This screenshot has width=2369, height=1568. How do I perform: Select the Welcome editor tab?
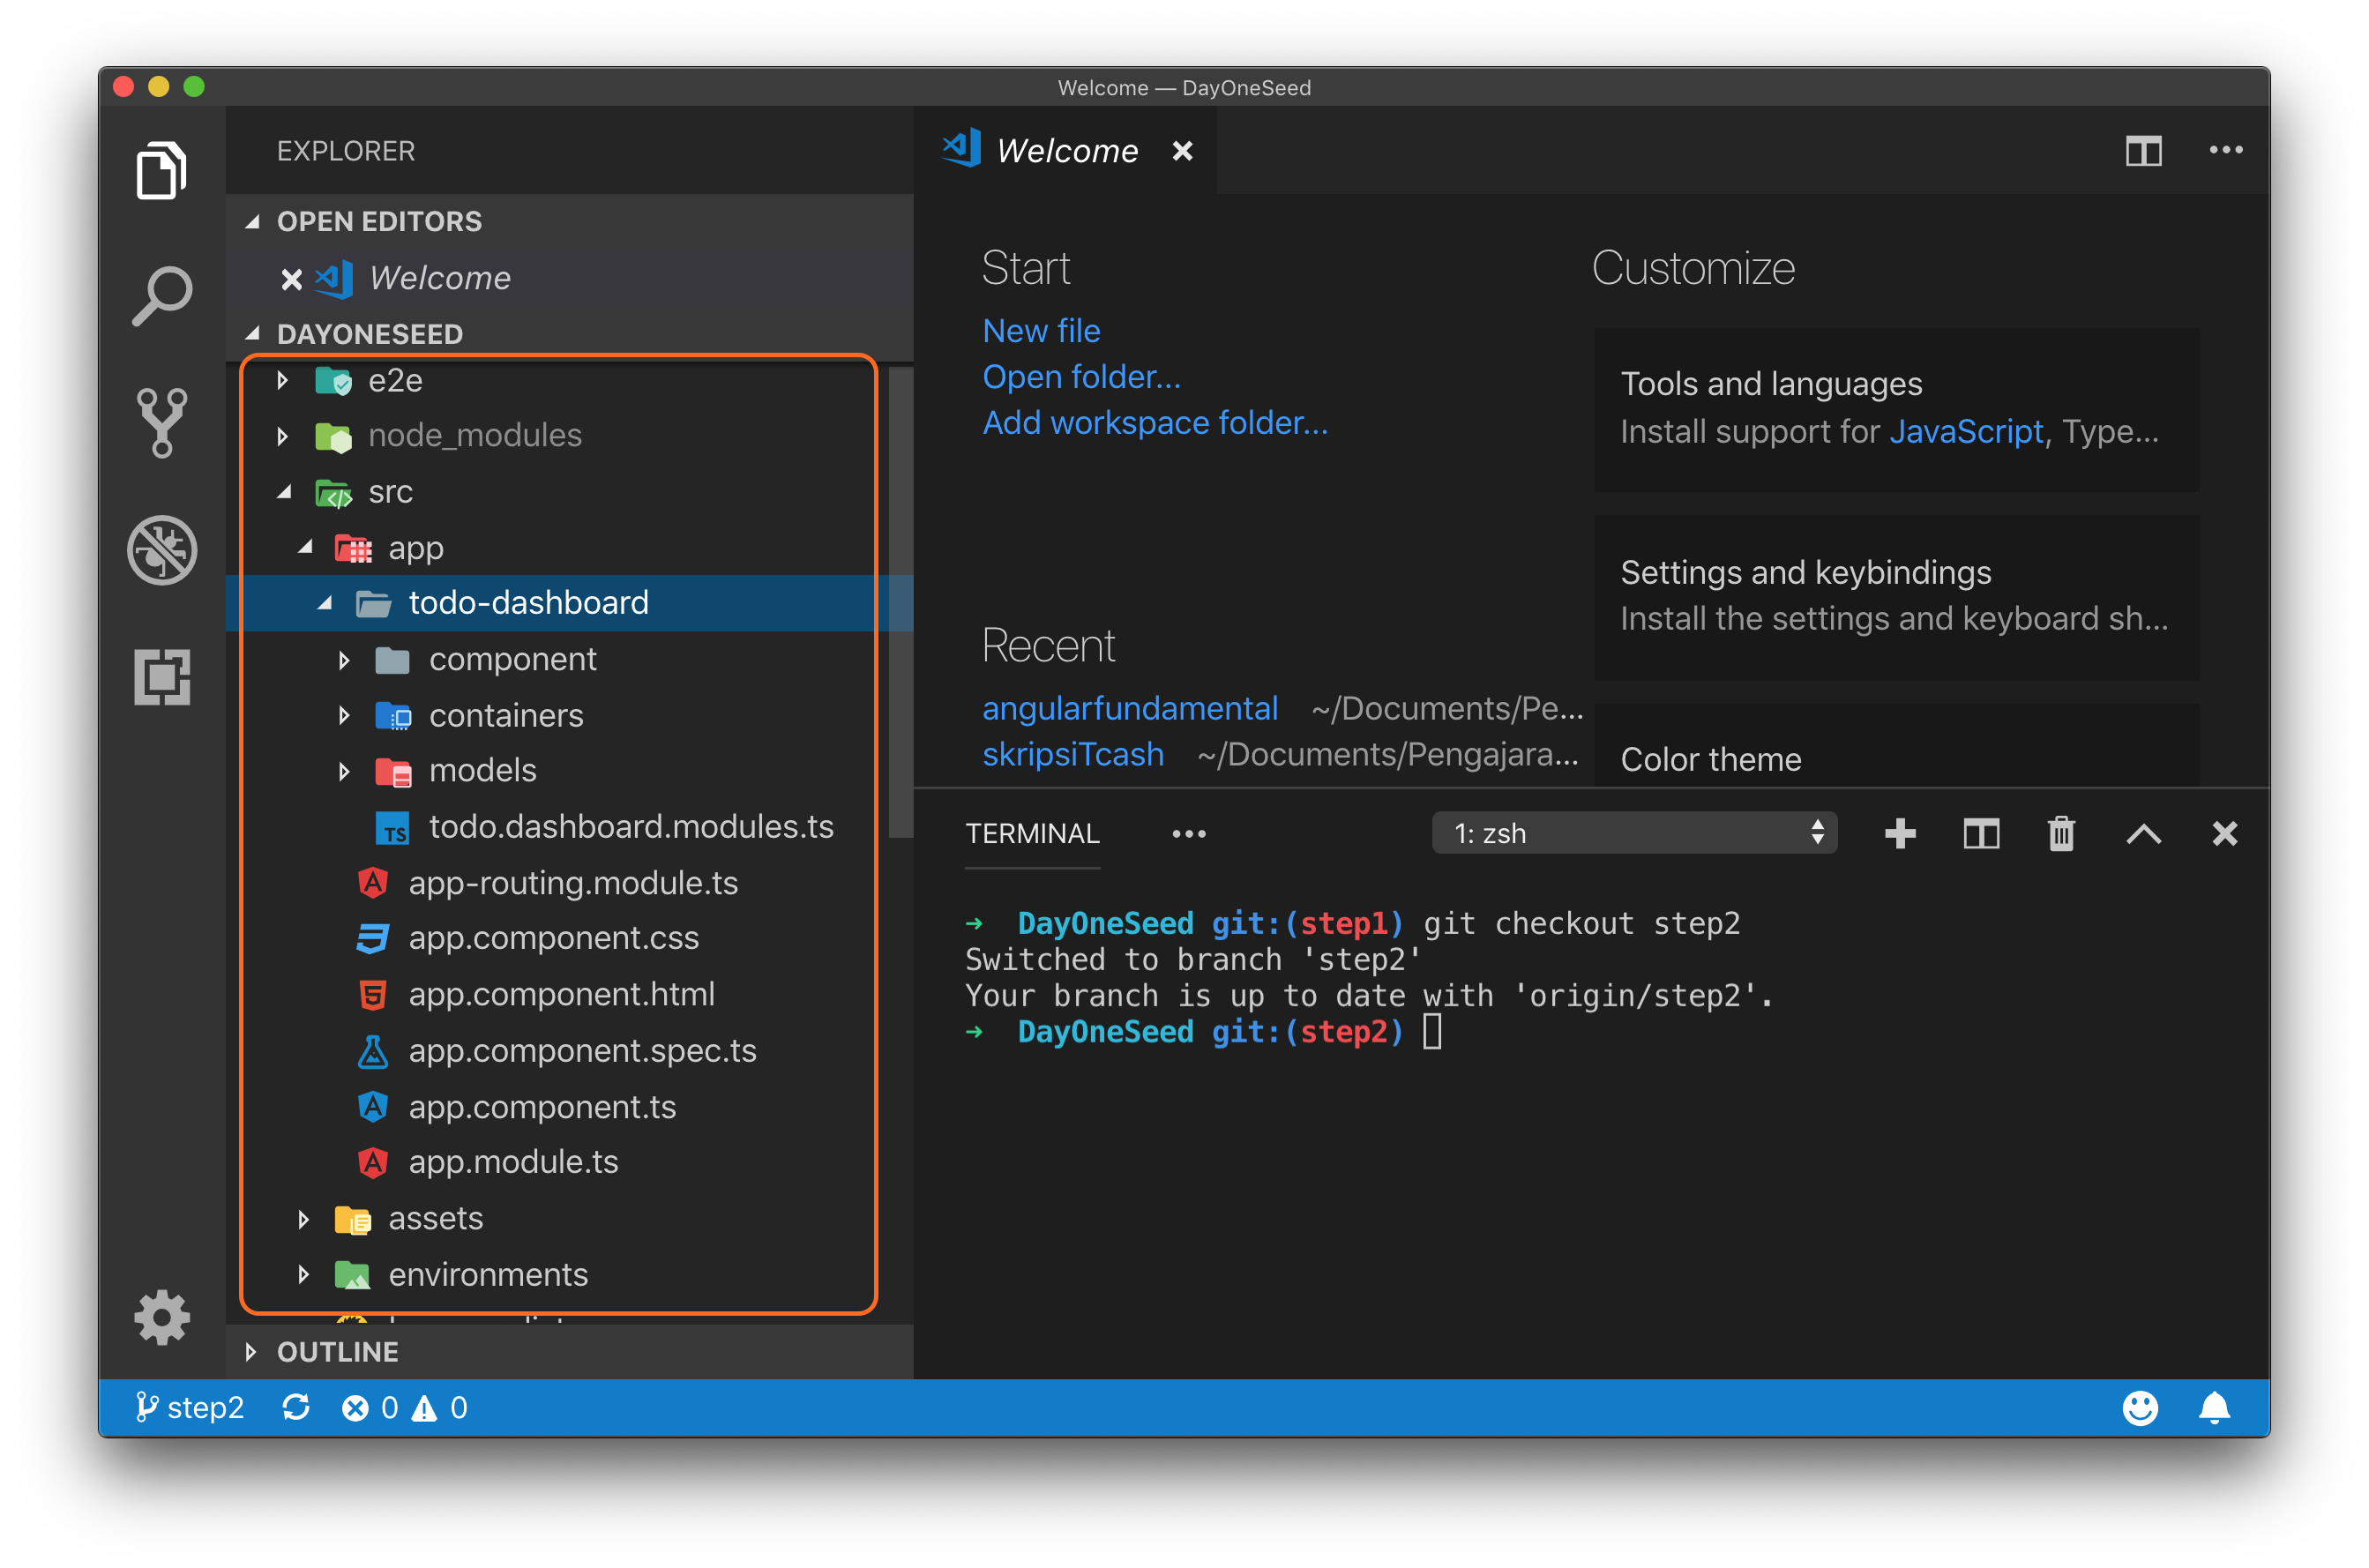pos(1066,151)
